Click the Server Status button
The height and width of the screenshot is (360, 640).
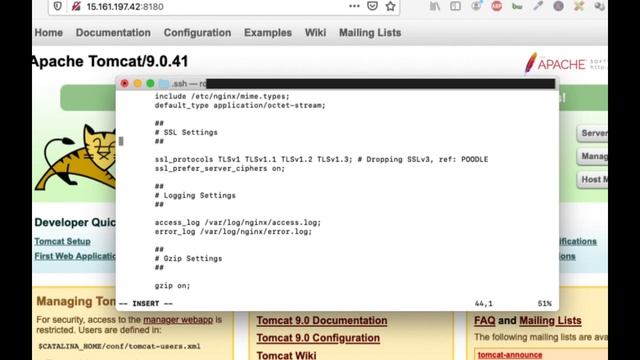click(x=592, y=133)
